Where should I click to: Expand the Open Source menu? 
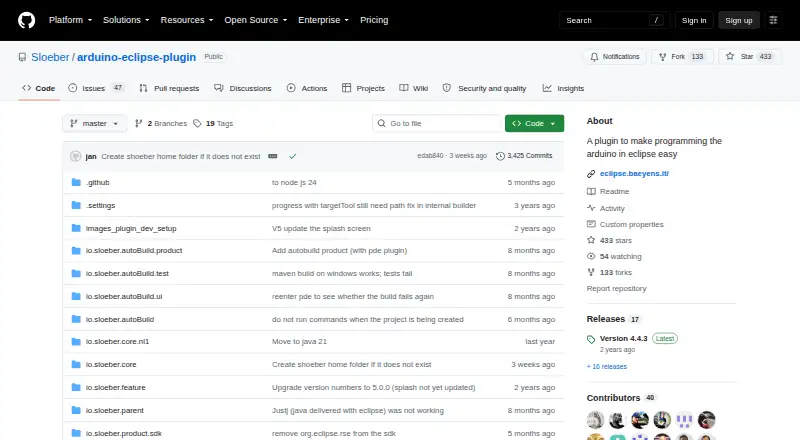pyautogui.click(x=256, y=20)
